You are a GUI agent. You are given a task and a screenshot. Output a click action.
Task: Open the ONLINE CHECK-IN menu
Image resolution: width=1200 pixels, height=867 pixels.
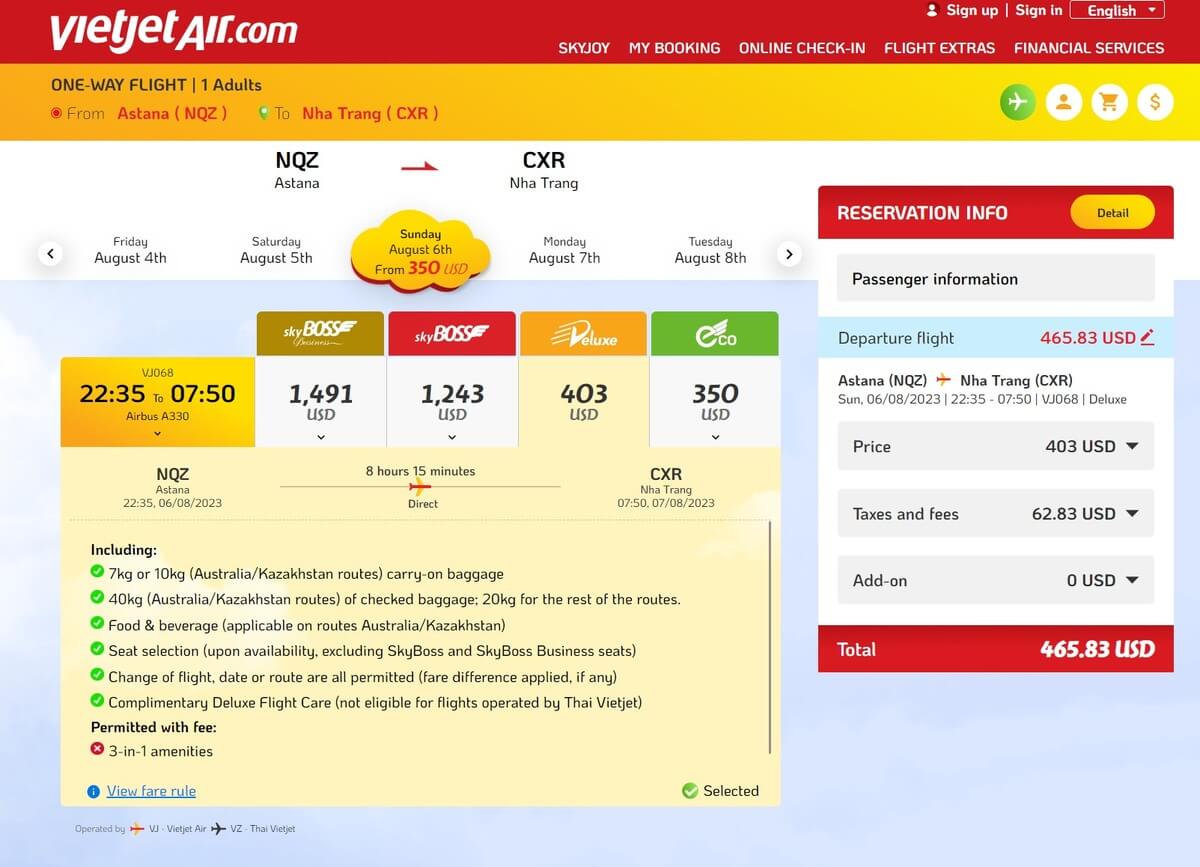[802, 47]
